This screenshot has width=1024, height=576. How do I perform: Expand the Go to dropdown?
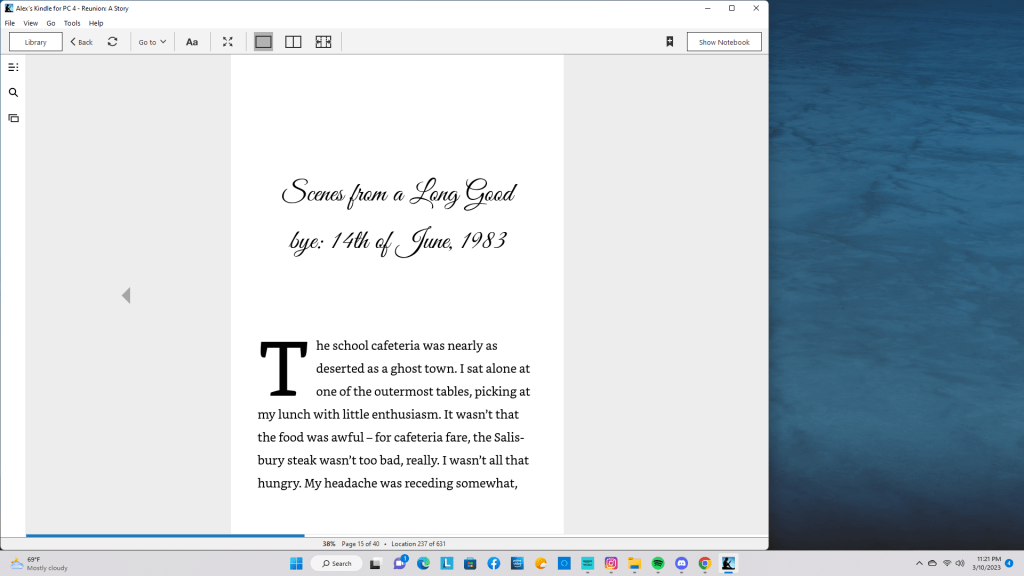point(152,42)
